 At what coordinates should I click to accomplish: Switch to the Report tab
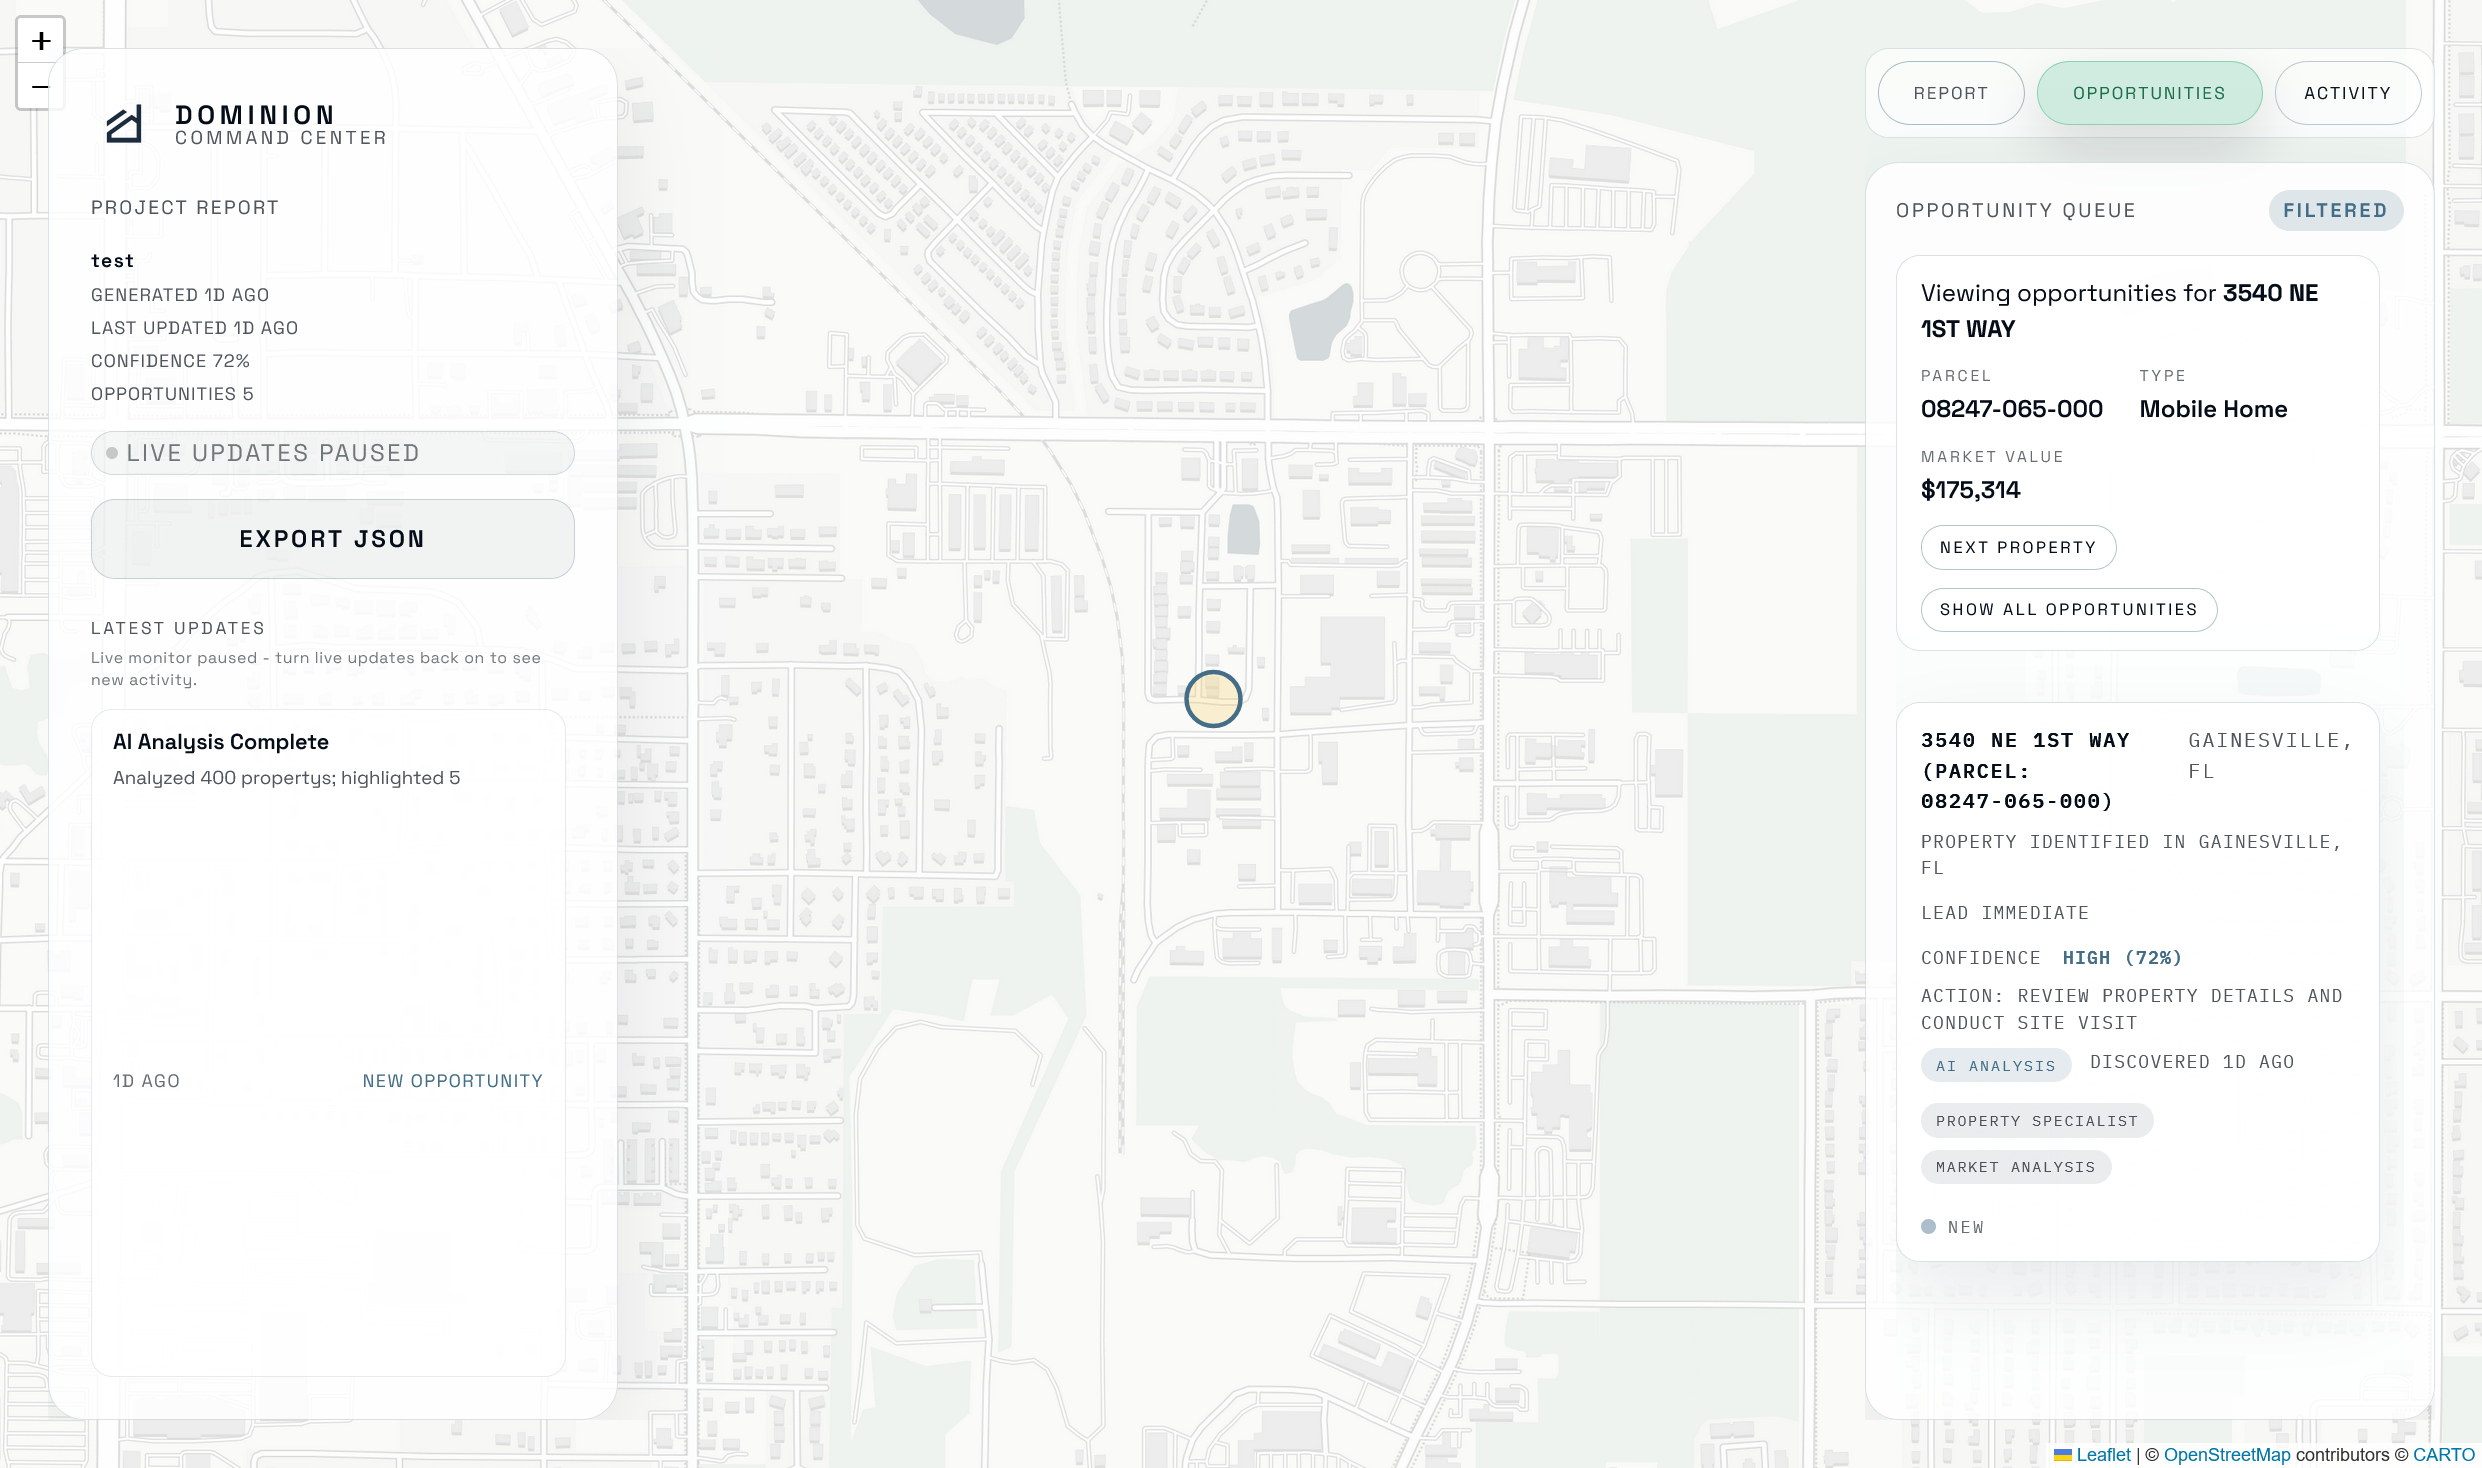1950,93
